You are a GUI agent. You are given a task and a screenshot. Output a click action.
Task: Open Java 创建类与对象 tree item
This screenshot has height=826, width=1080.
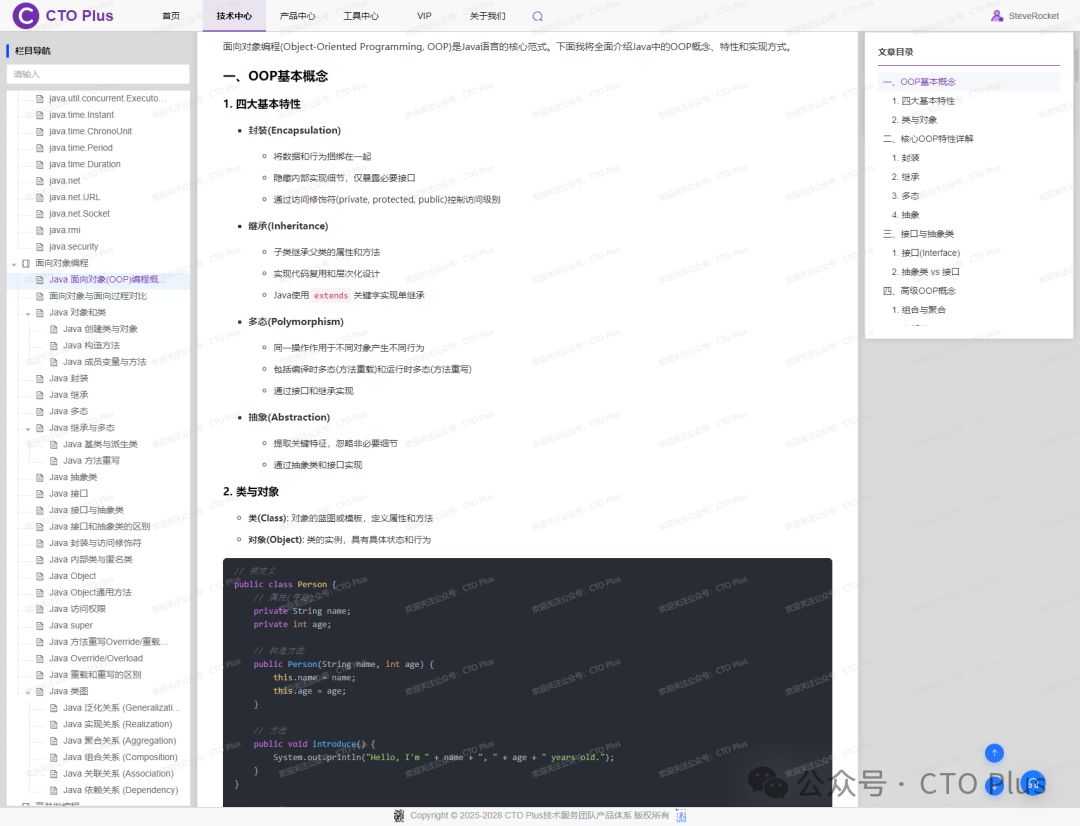tap(101, 329)
